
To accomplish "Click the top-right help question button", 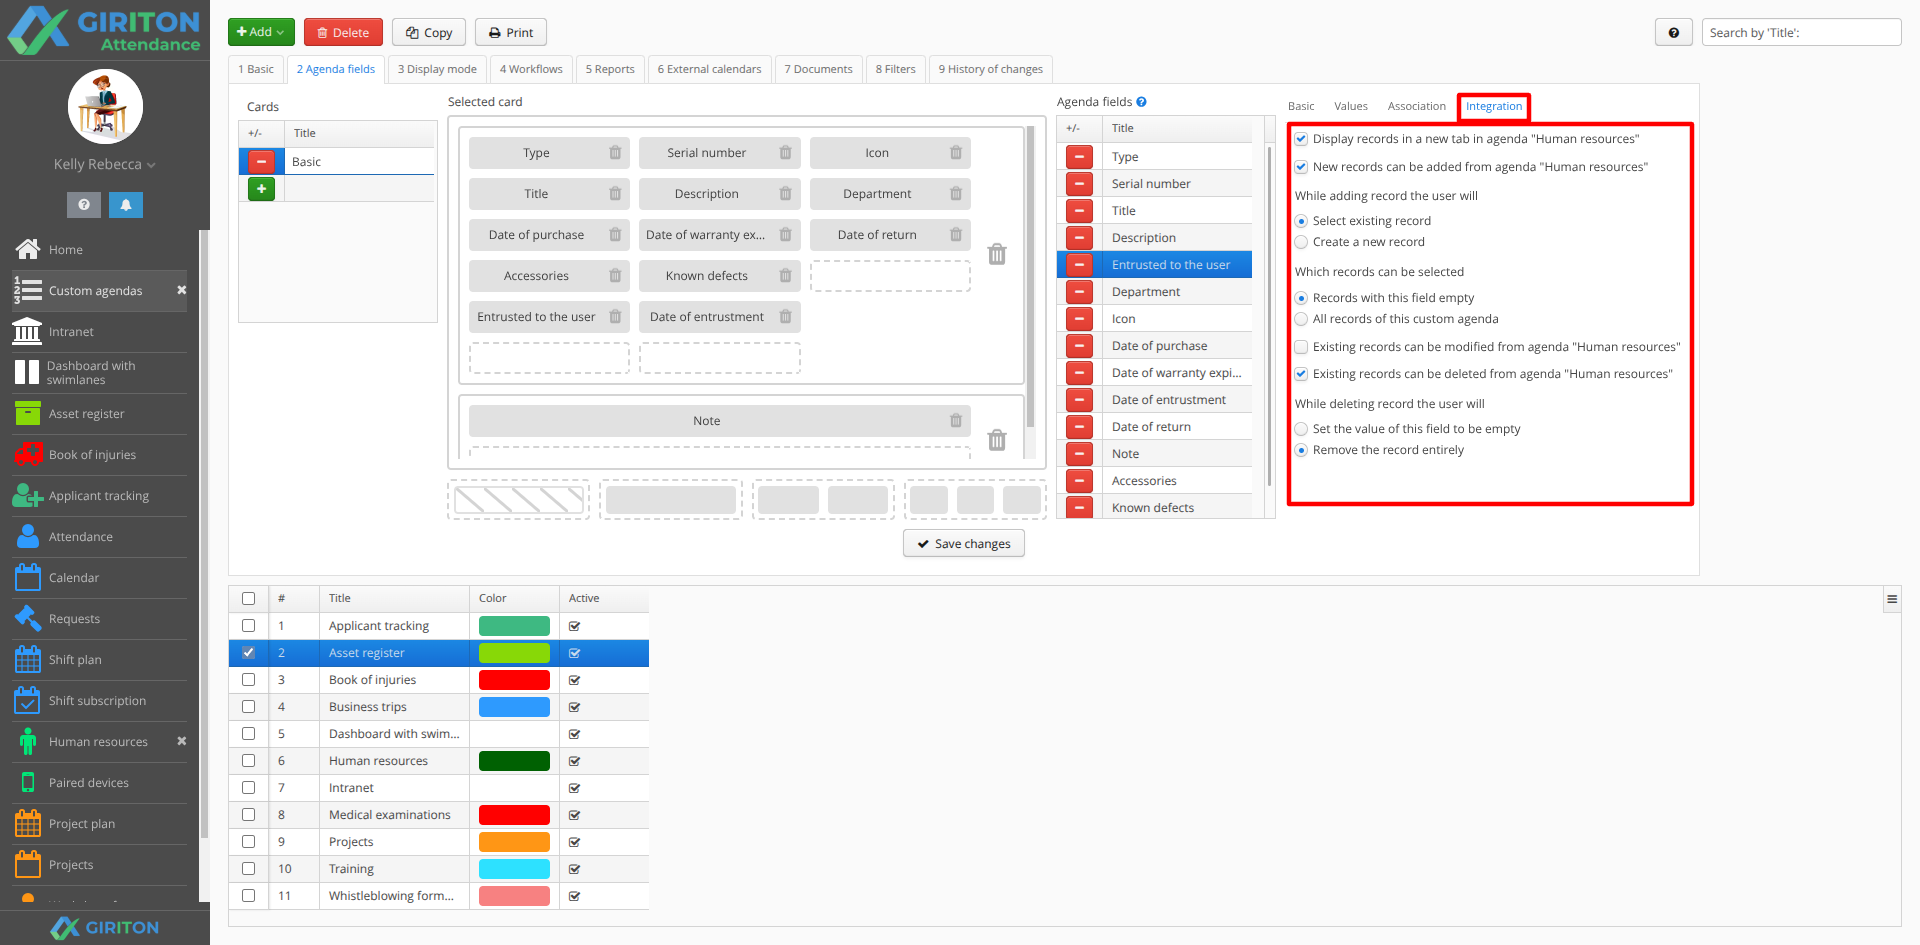I will click(x=1674, y=33).
